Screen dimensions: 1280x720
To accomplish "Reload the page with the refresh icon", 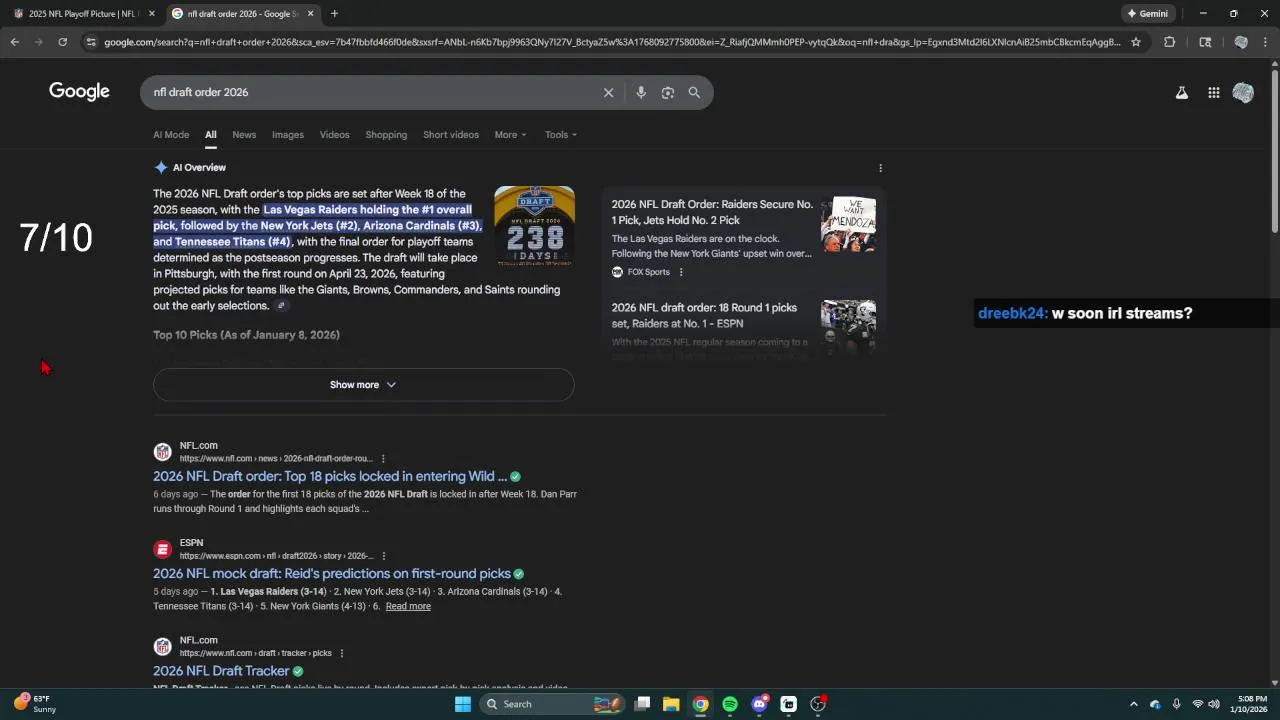I will (x=62, y=42).
